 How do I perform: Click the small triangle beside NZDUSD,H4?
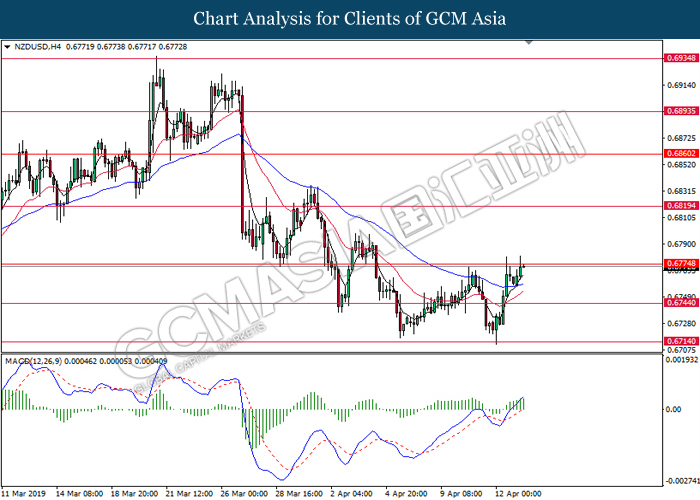pyautogui.click(x=7, y=47)
